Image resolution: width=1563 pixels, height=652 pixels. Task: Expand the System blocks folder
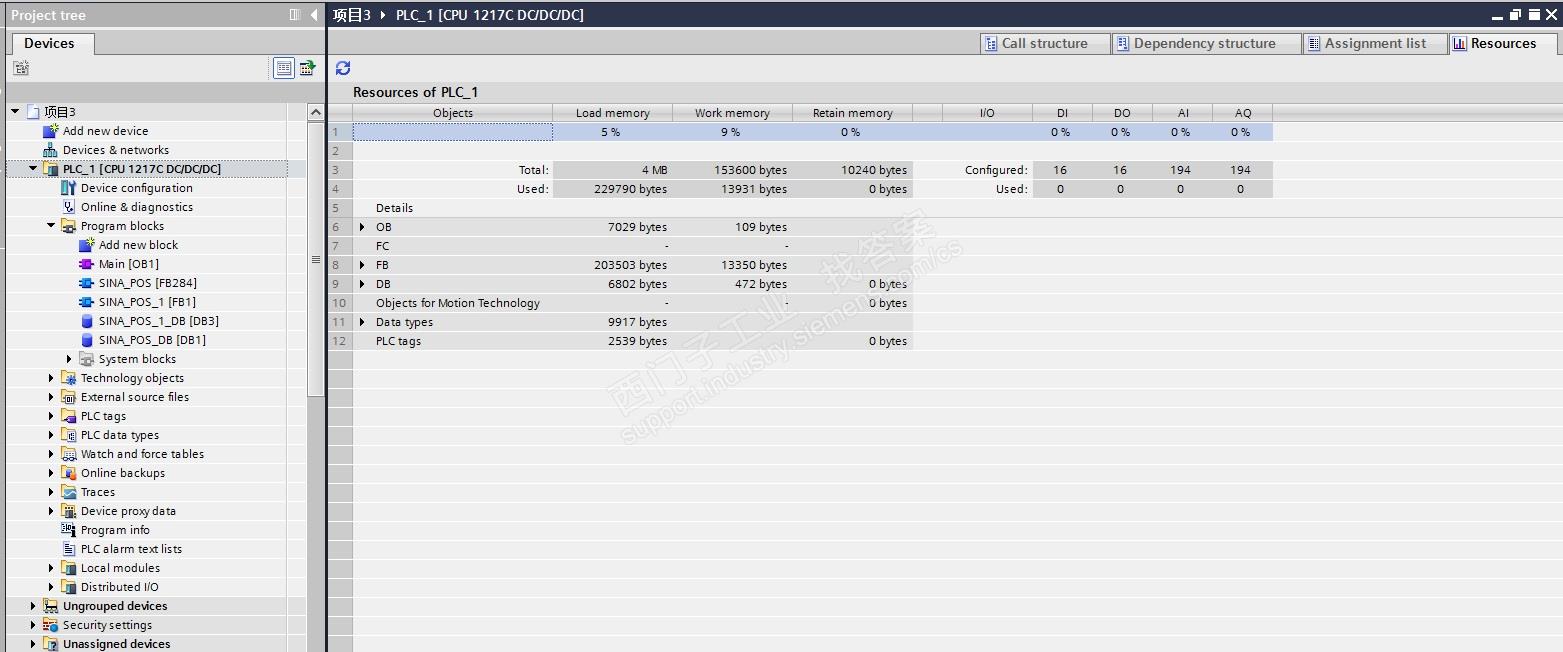click(69, 359)
